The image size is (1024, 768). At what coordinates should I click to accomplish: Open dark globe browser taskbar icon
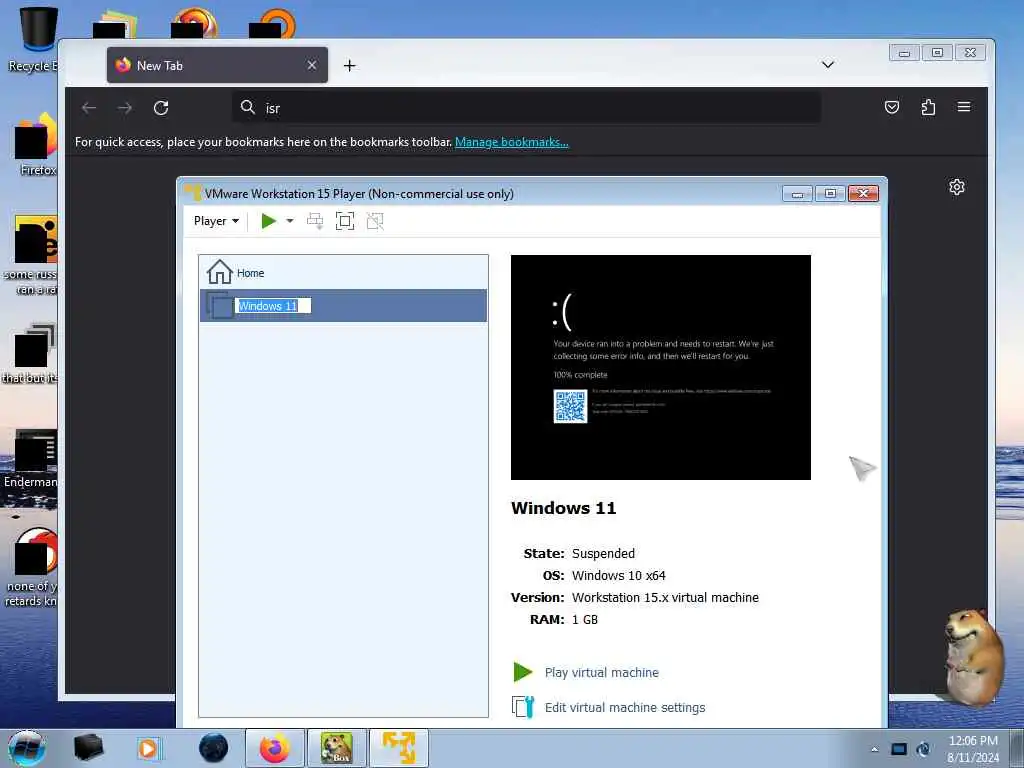pos(214,748)
